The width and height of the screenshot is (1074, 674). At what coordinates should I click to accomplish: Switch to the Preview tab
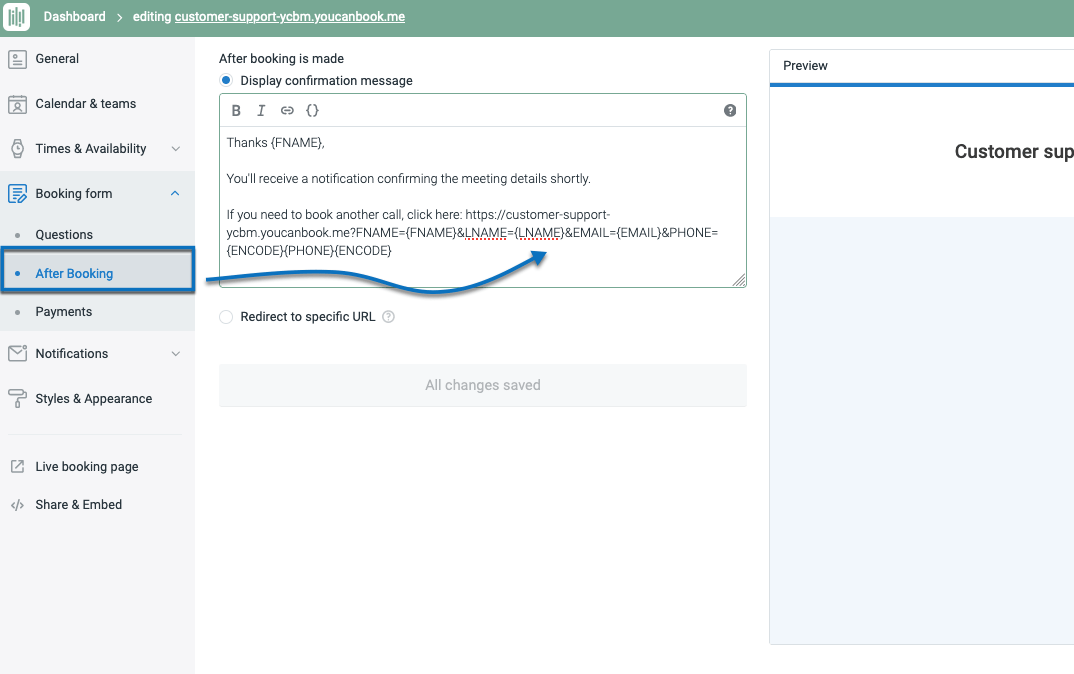pos(805,66)
